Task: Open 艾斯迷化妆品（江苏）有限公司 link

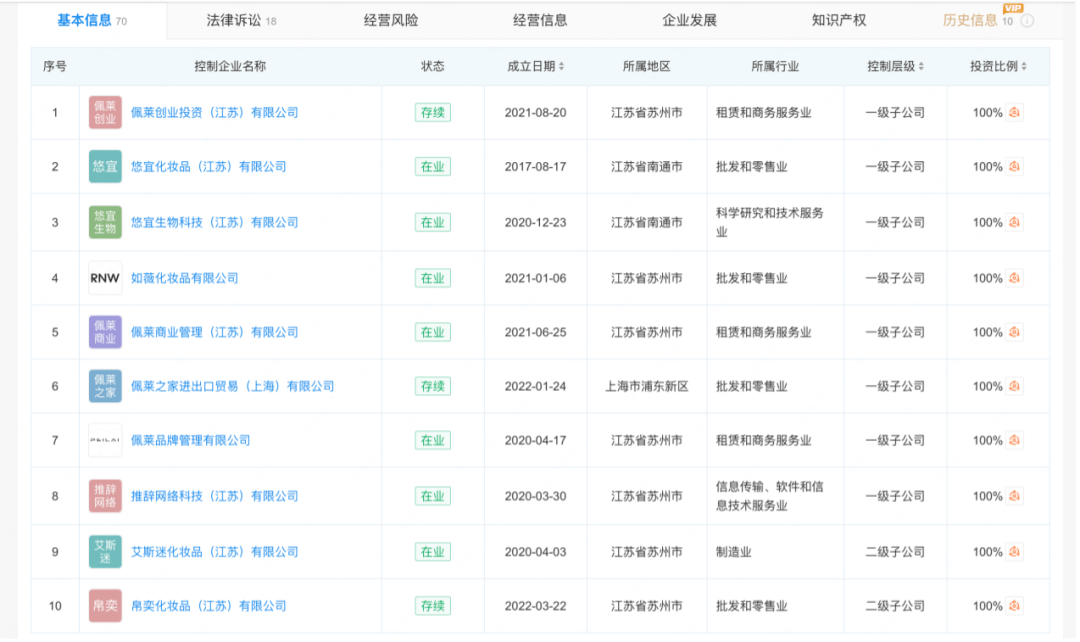Action: (x=214, y=552)
